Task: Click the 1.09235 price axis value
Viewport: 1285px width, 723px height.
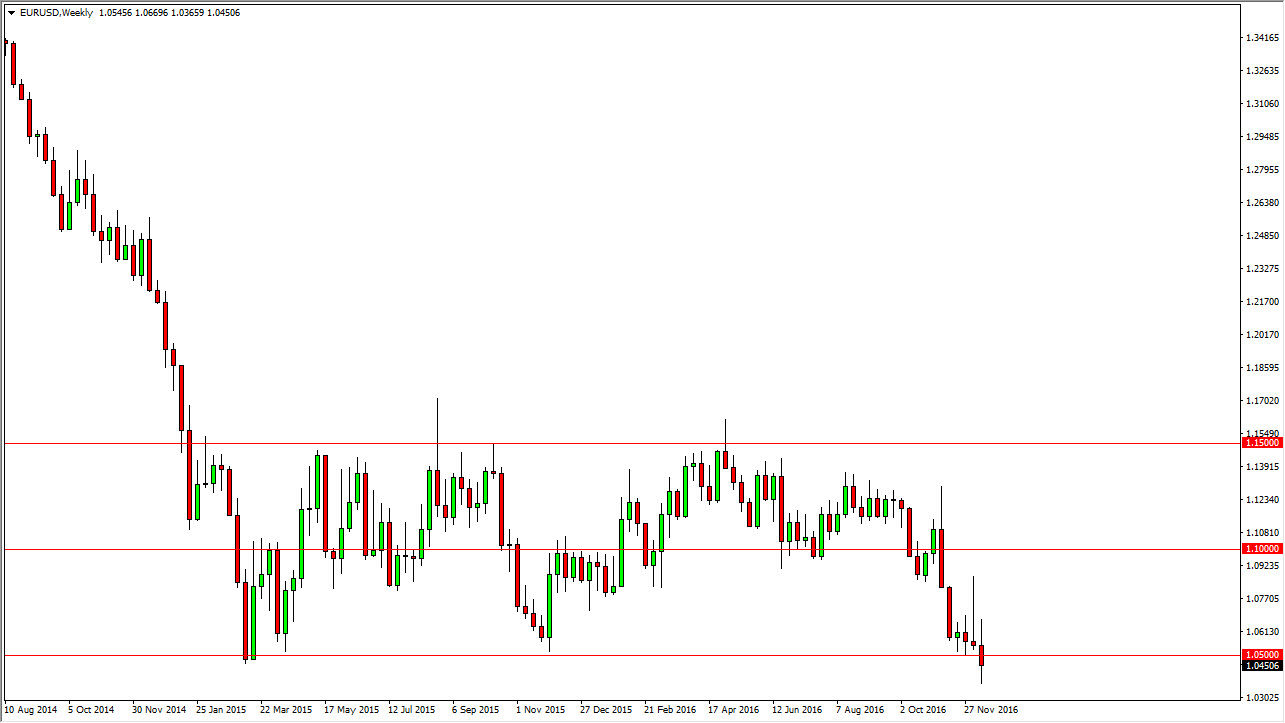Action: (x=1262, y=566)
